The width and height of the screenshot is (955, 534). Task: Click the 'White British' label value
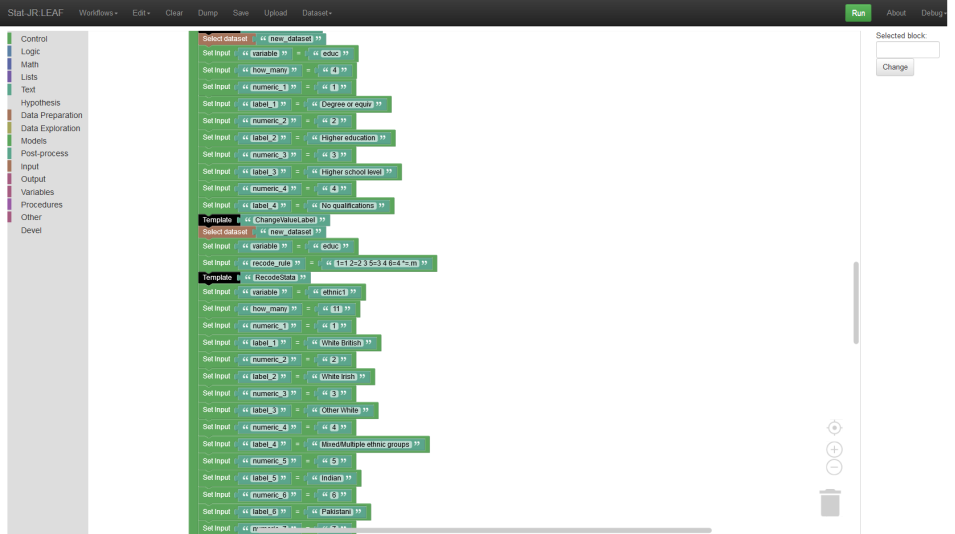tap(341, 343)
